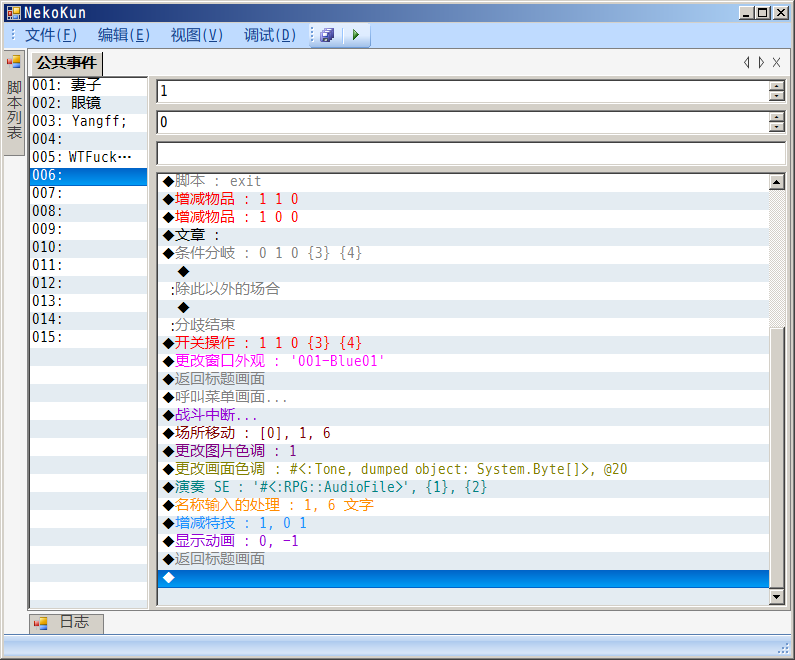Run the project with green play button
Image resolution: width=795 pixels, height=660 pixels.
356,35
